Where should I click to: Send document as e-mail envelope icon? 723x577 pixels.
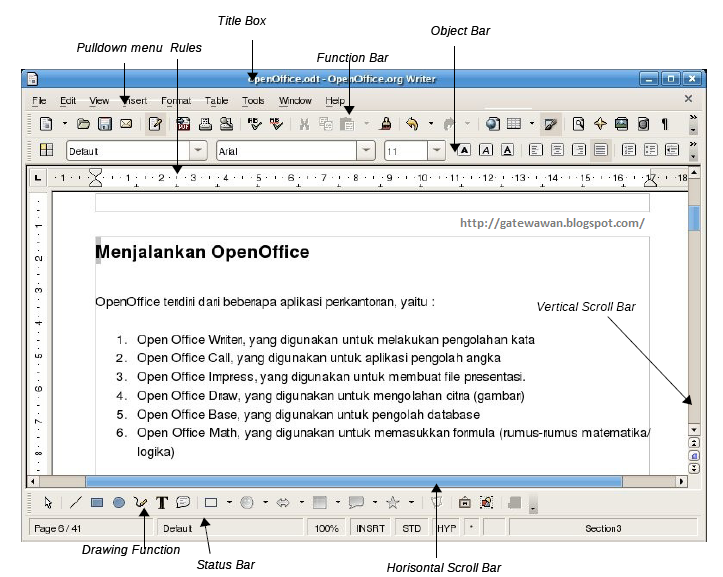pos(126,124)
